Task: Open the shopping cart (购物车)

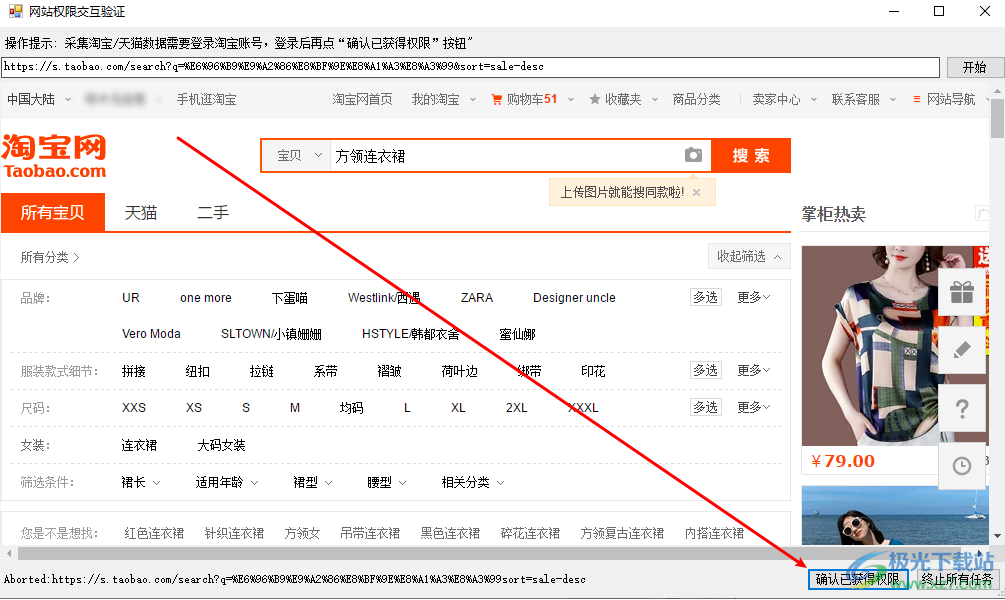Action: (524, 99)
